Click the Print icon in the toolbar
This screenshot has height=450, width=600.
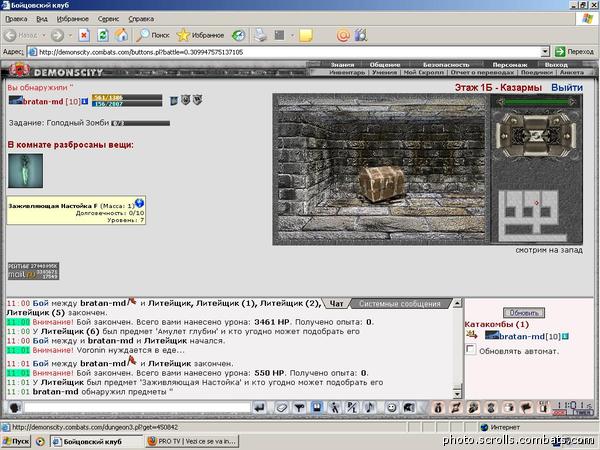[261, 35]
